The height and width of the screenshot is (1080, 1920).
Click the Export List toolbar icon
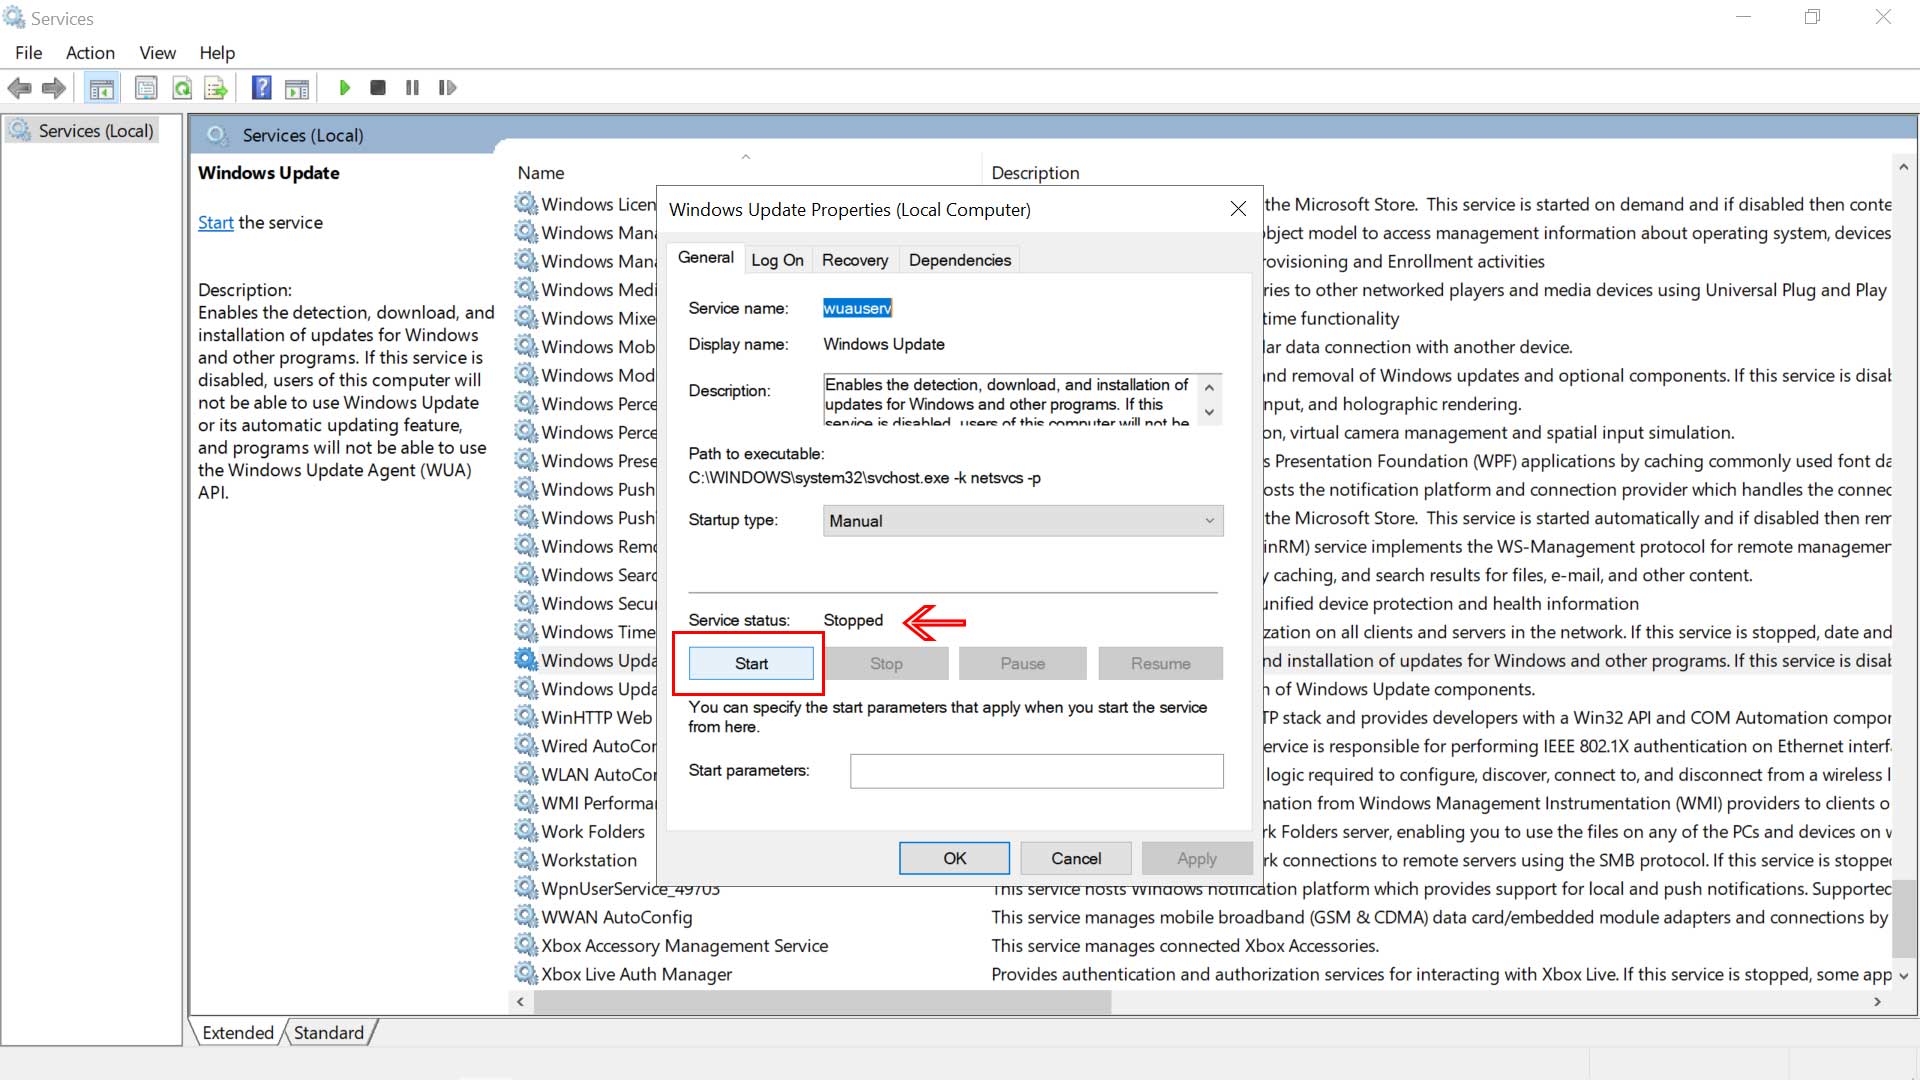coord(216,88)
